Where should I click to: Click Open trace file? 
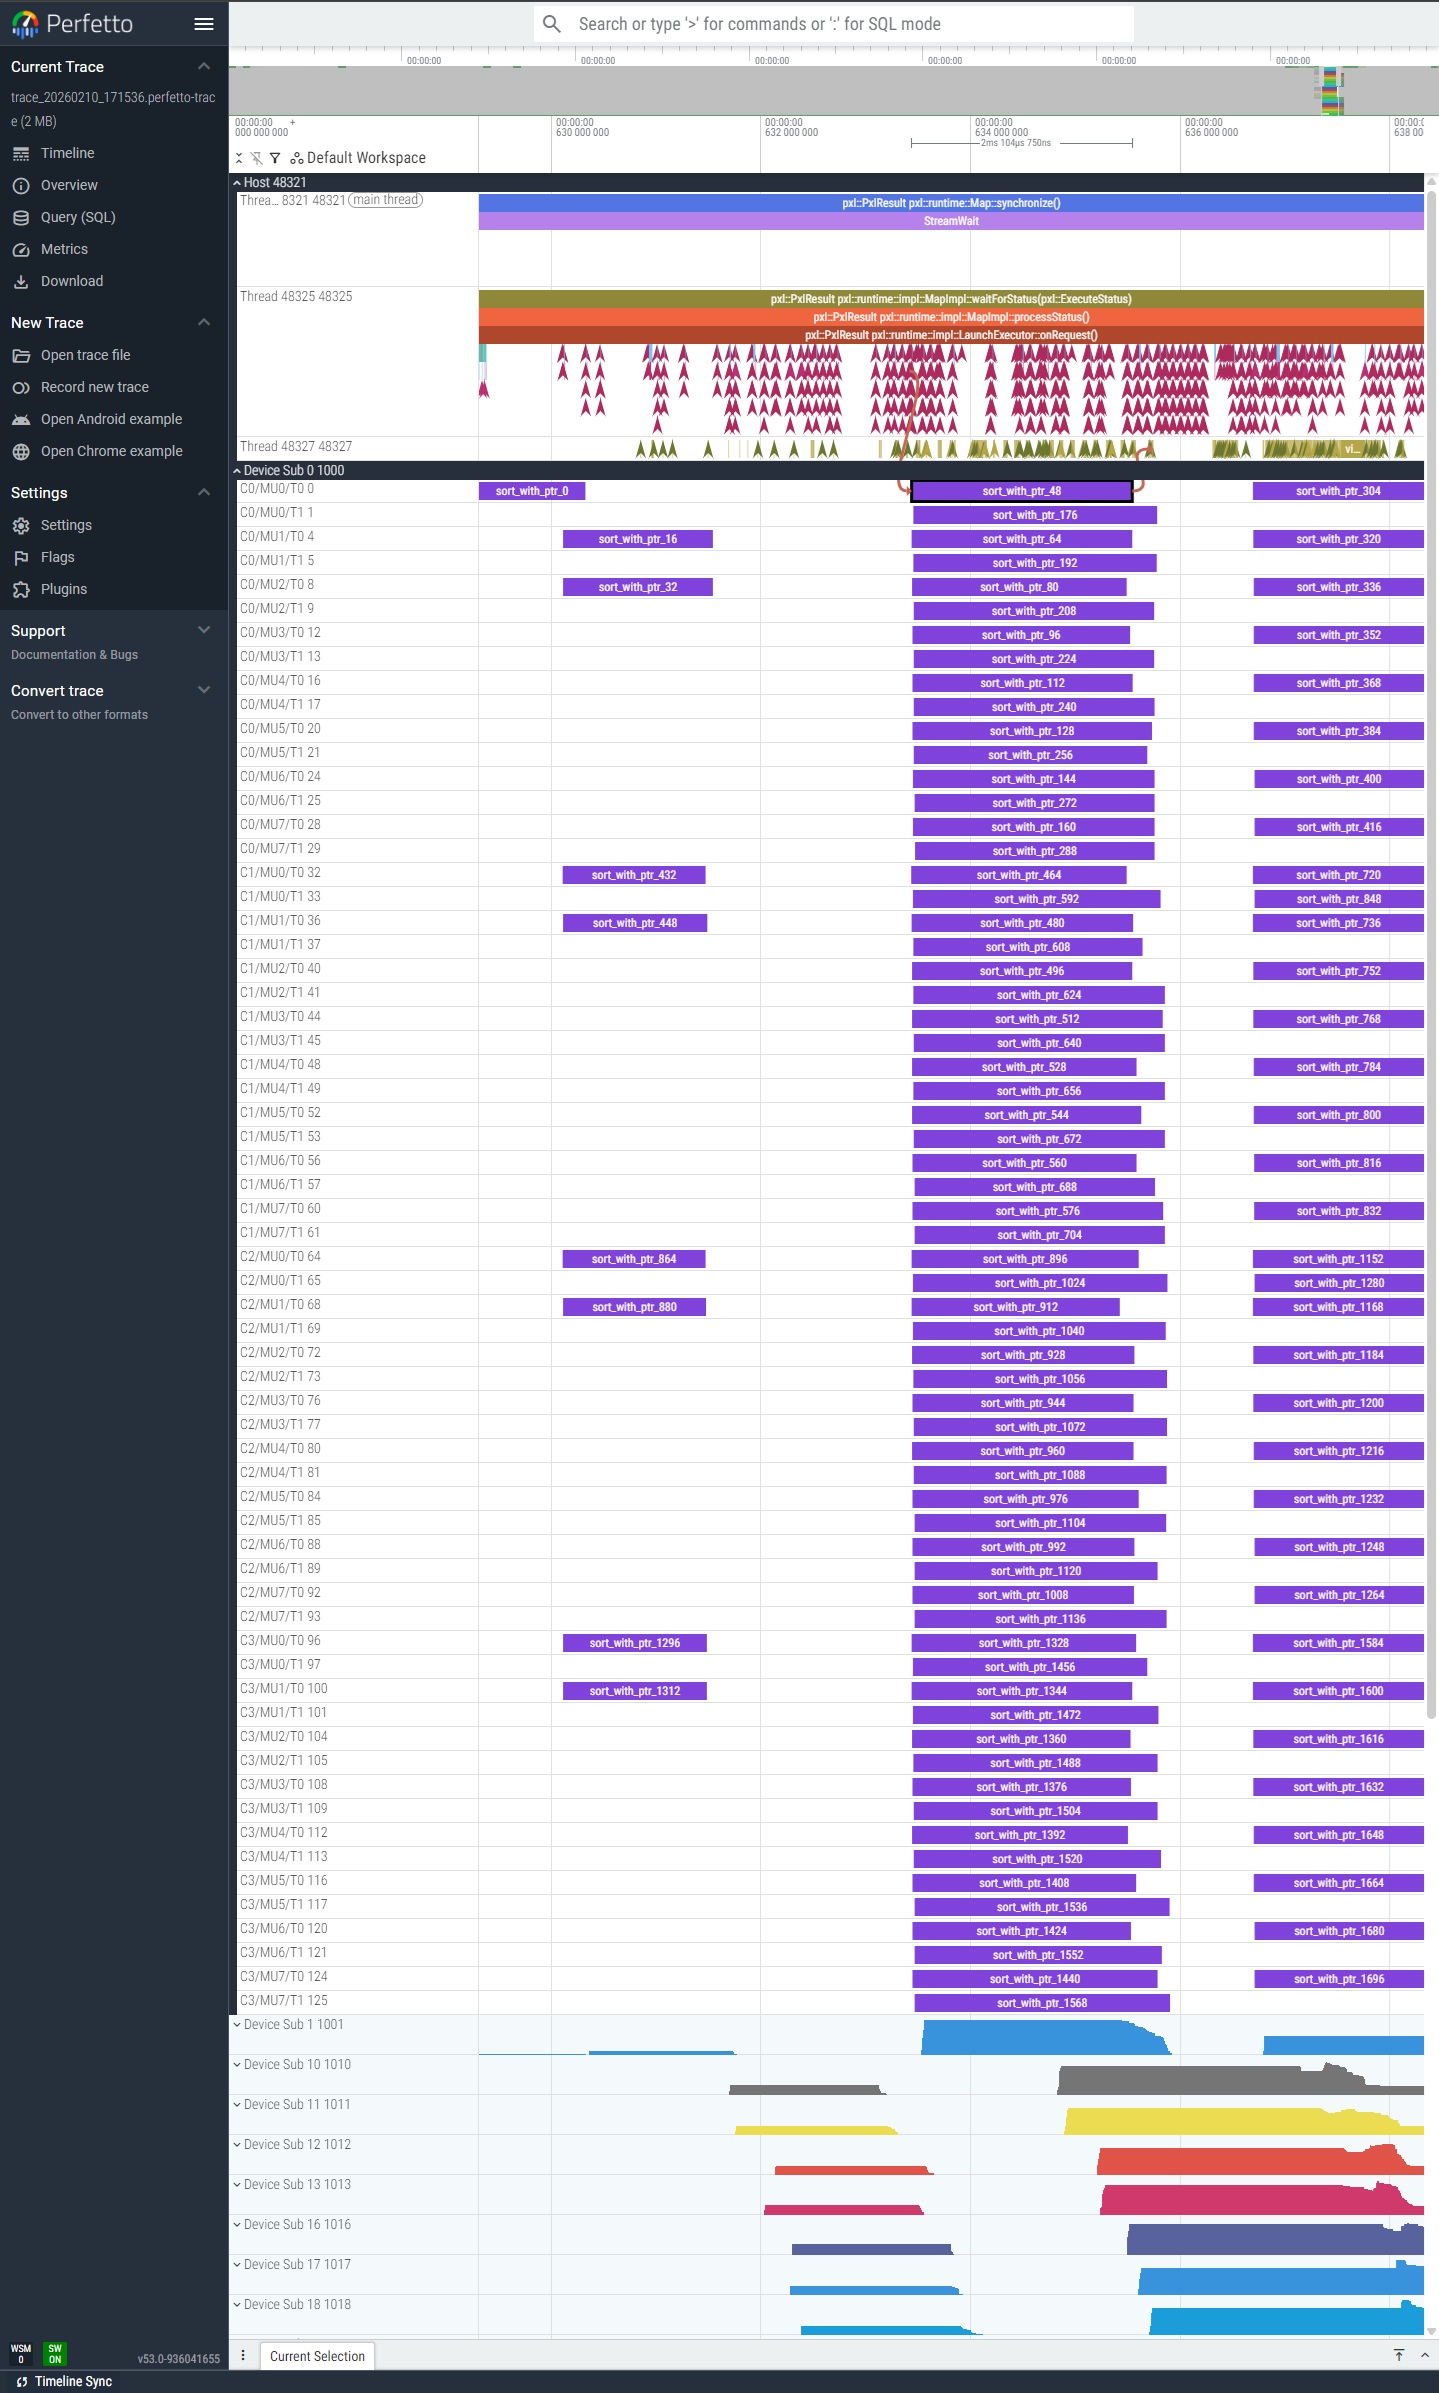pyautogui.click(x=85, y=355)
